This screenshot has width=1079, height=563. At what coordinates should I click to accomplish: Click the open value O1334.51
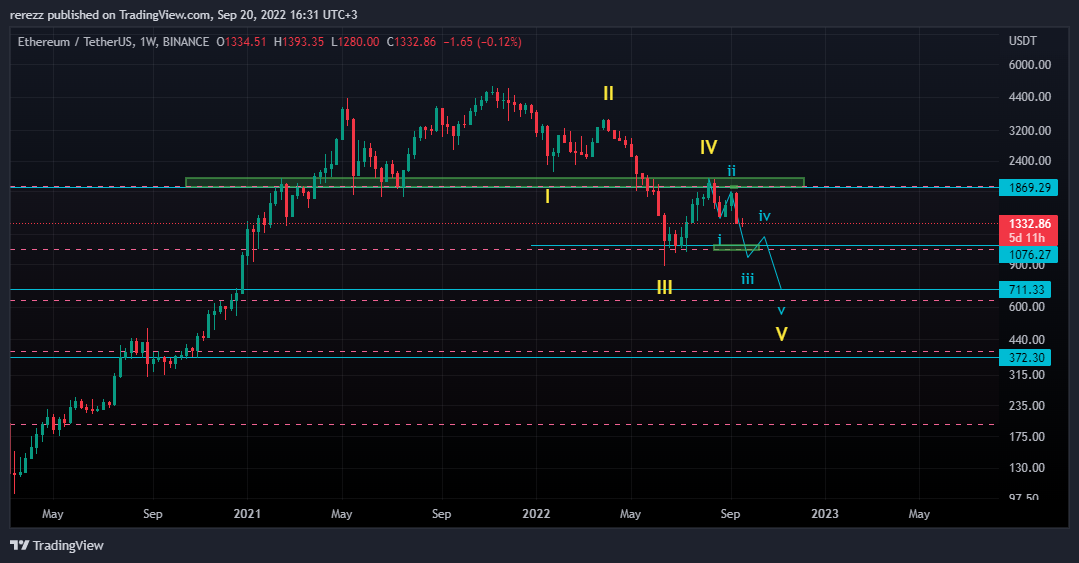[241, 42]
